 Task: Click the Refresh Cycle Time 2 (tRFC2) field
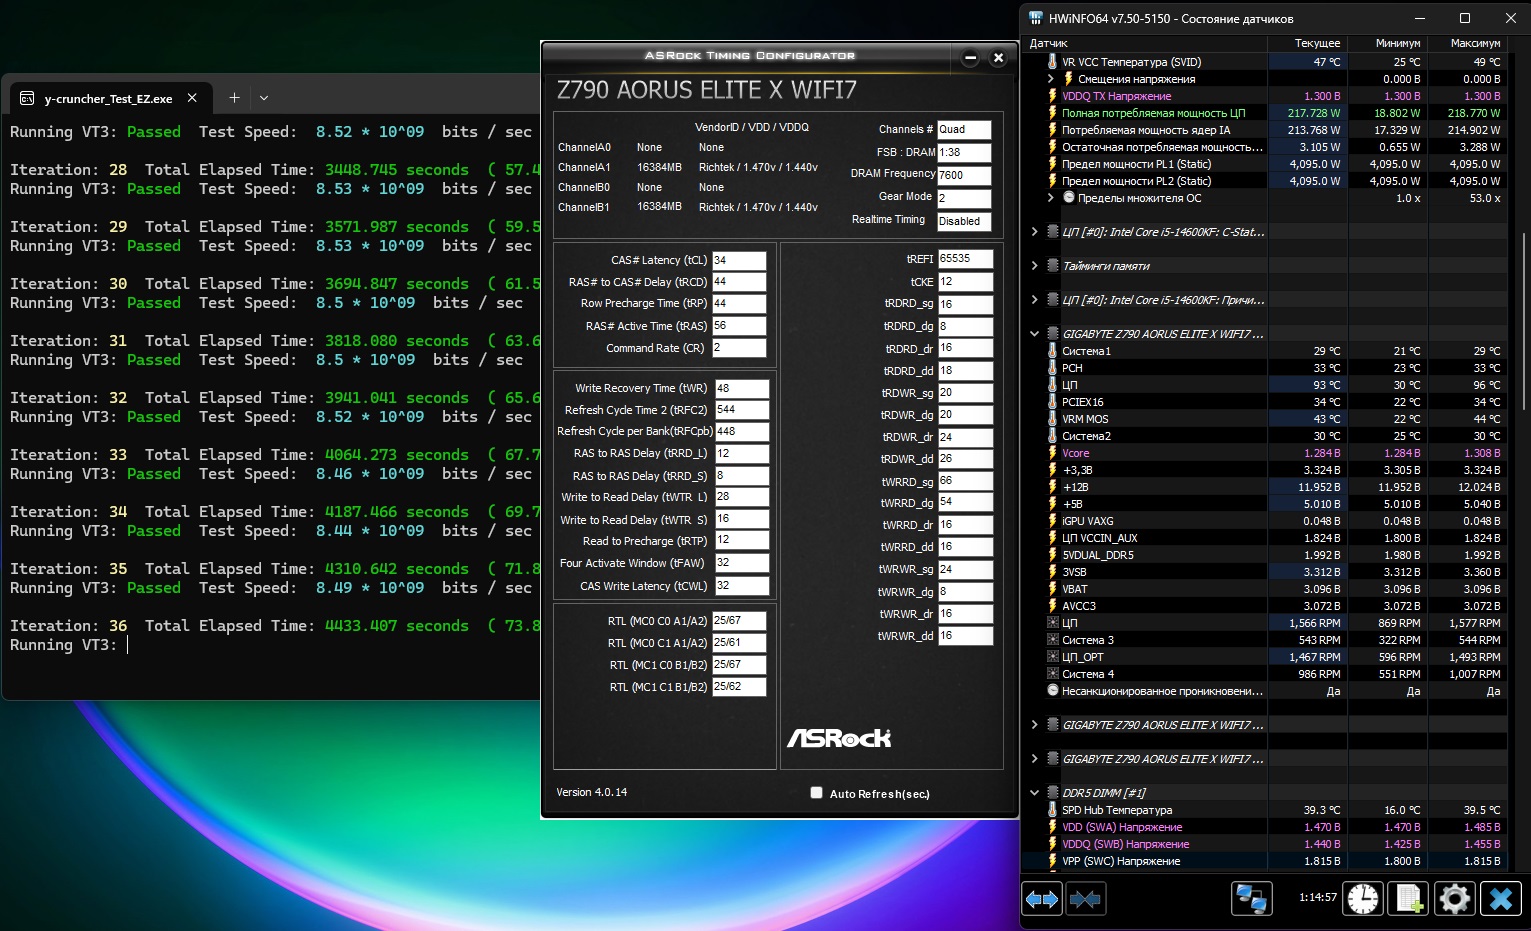pos(742,410)
